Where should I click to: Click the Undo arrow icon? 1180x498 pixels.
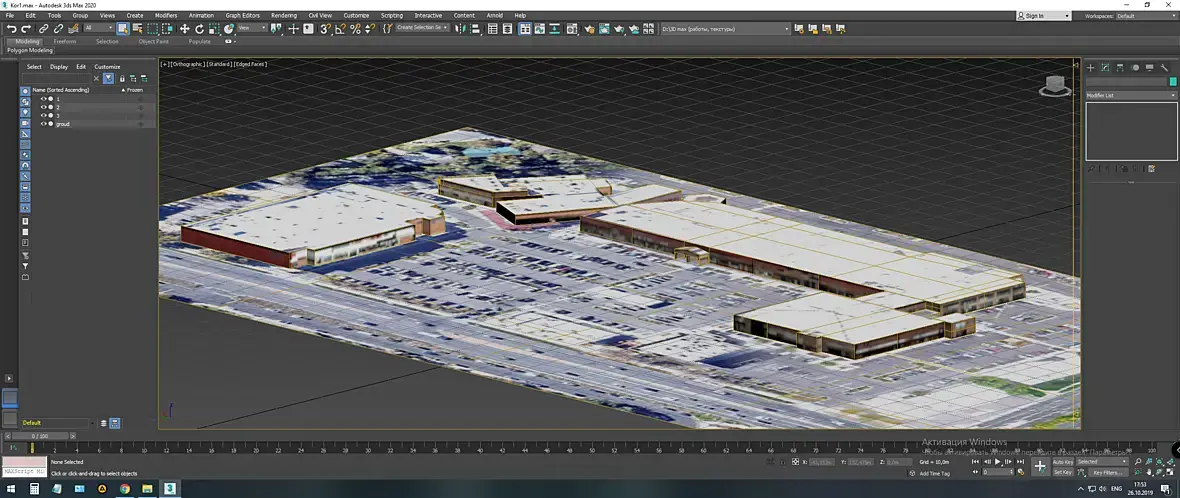click(x=11, y=29)
